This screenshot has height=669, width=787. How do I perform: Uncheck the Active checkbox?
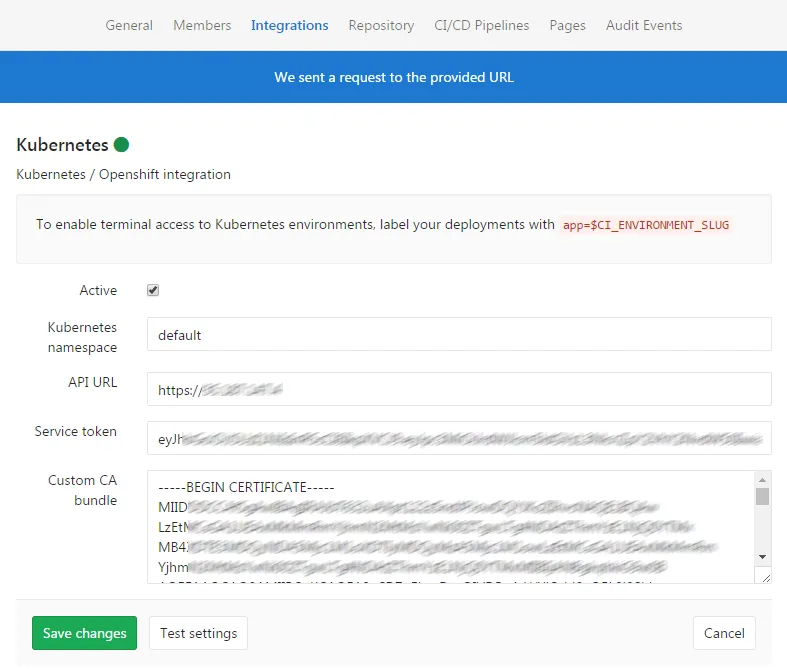pos(153,290)
